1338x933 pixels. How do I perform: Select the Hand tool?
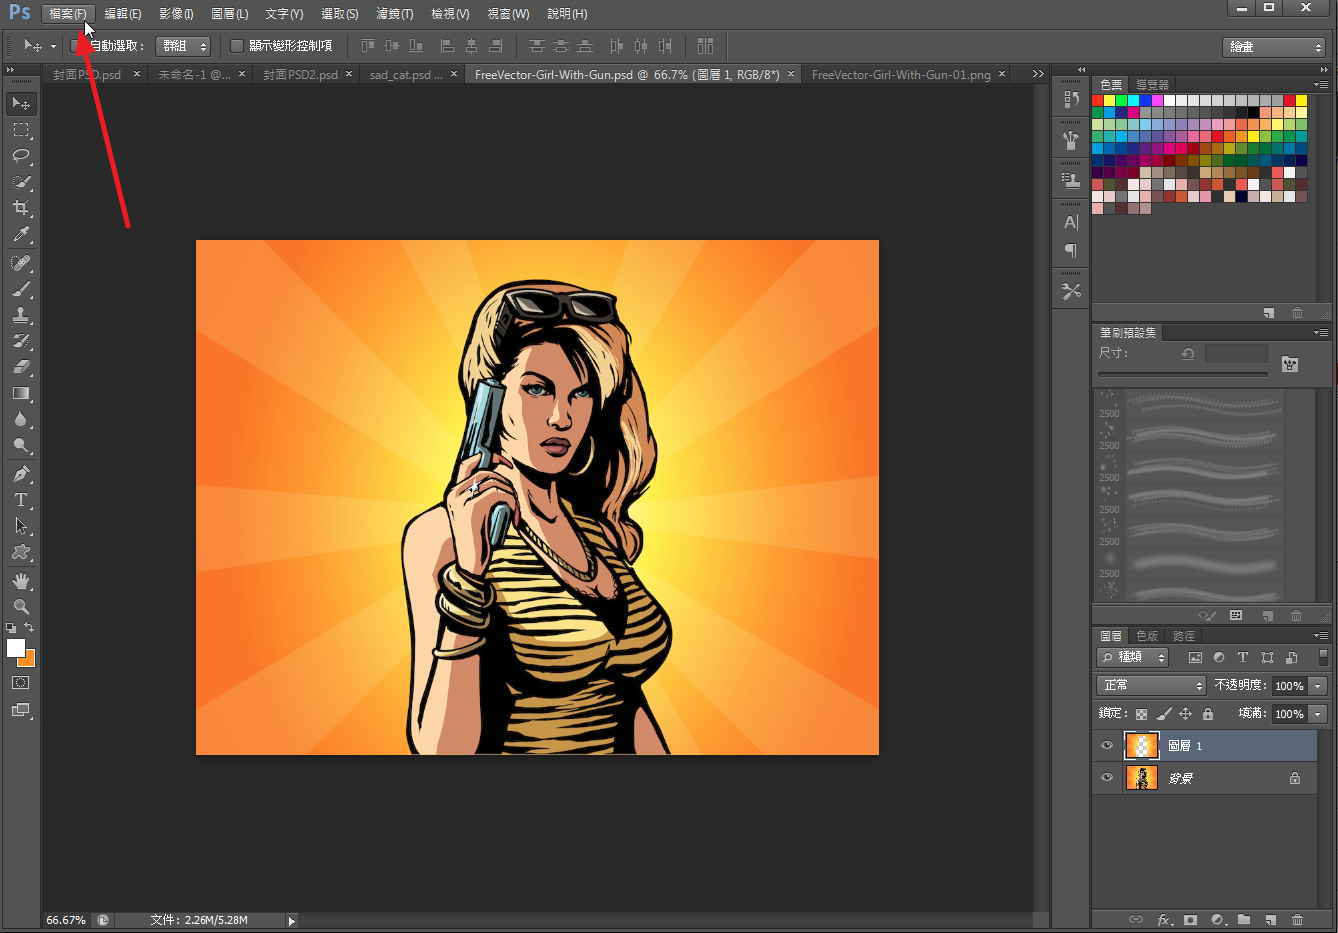21,581
